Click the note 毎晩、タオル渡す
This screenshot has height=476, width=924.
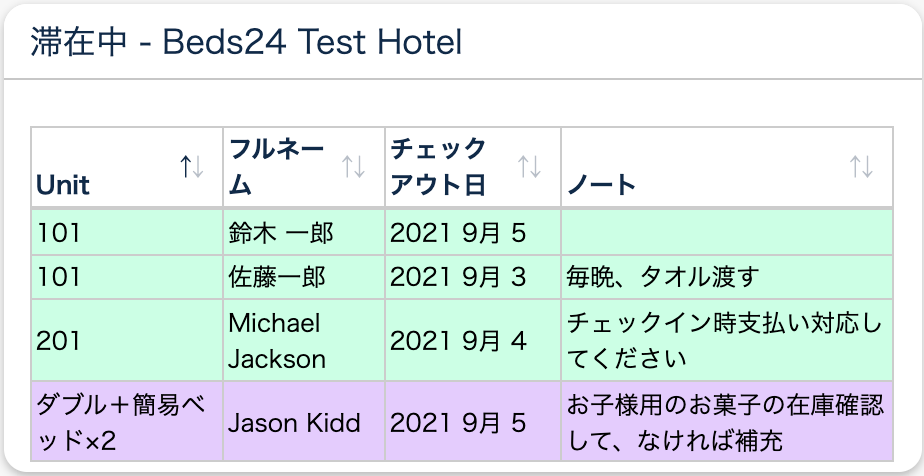click(x=663, y=277)
